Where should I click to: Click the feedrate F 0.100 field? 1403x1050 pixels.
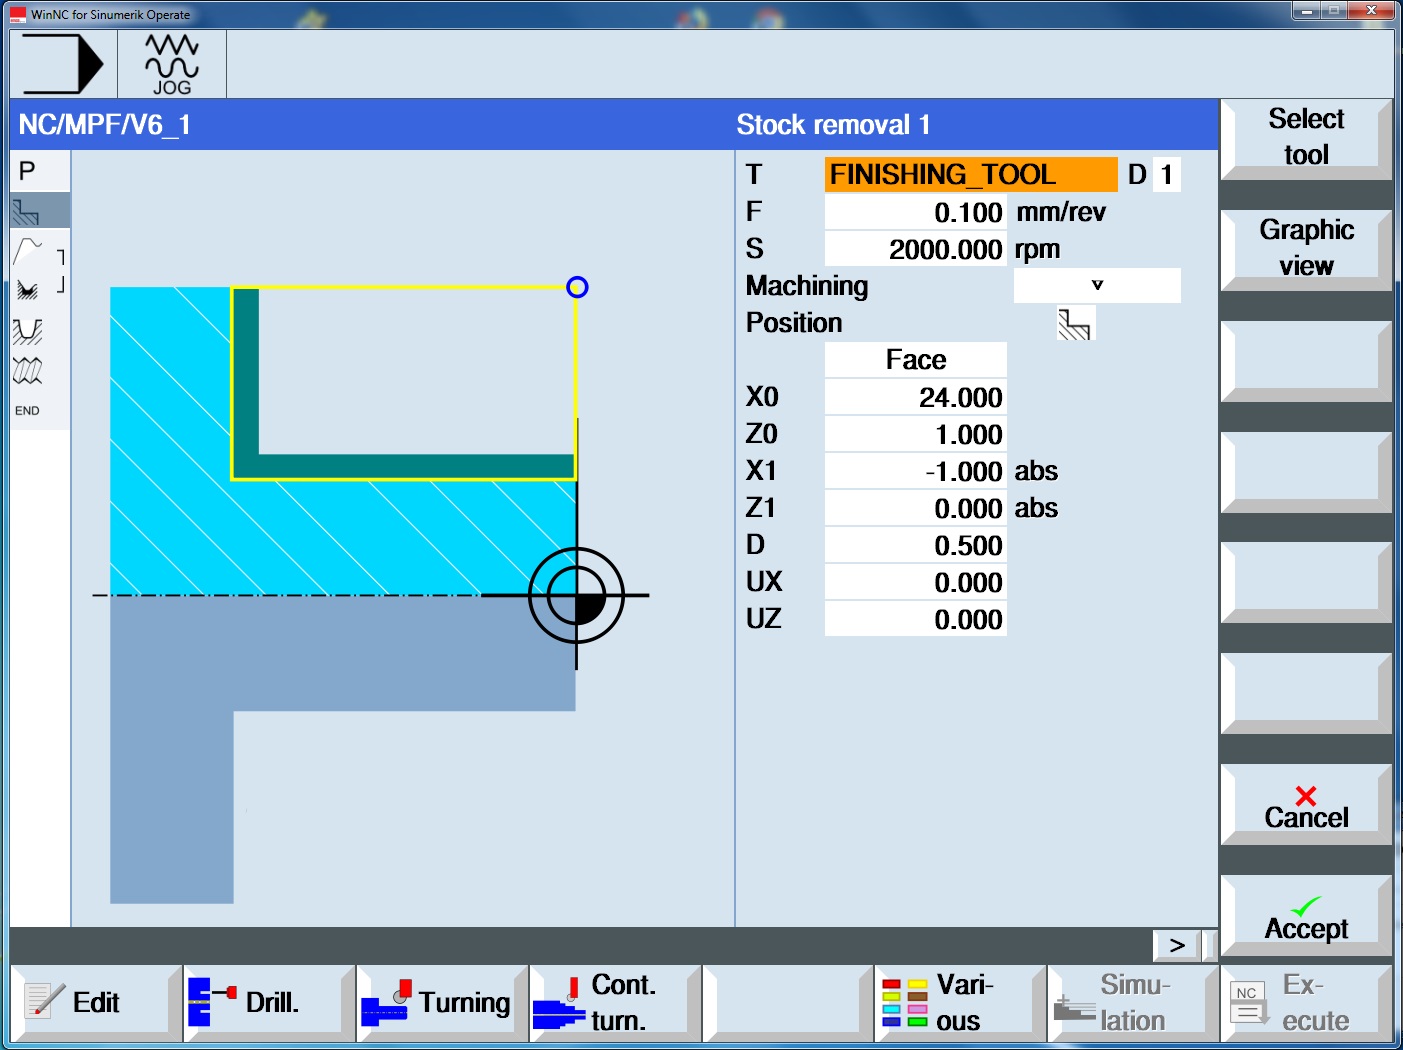915,212
